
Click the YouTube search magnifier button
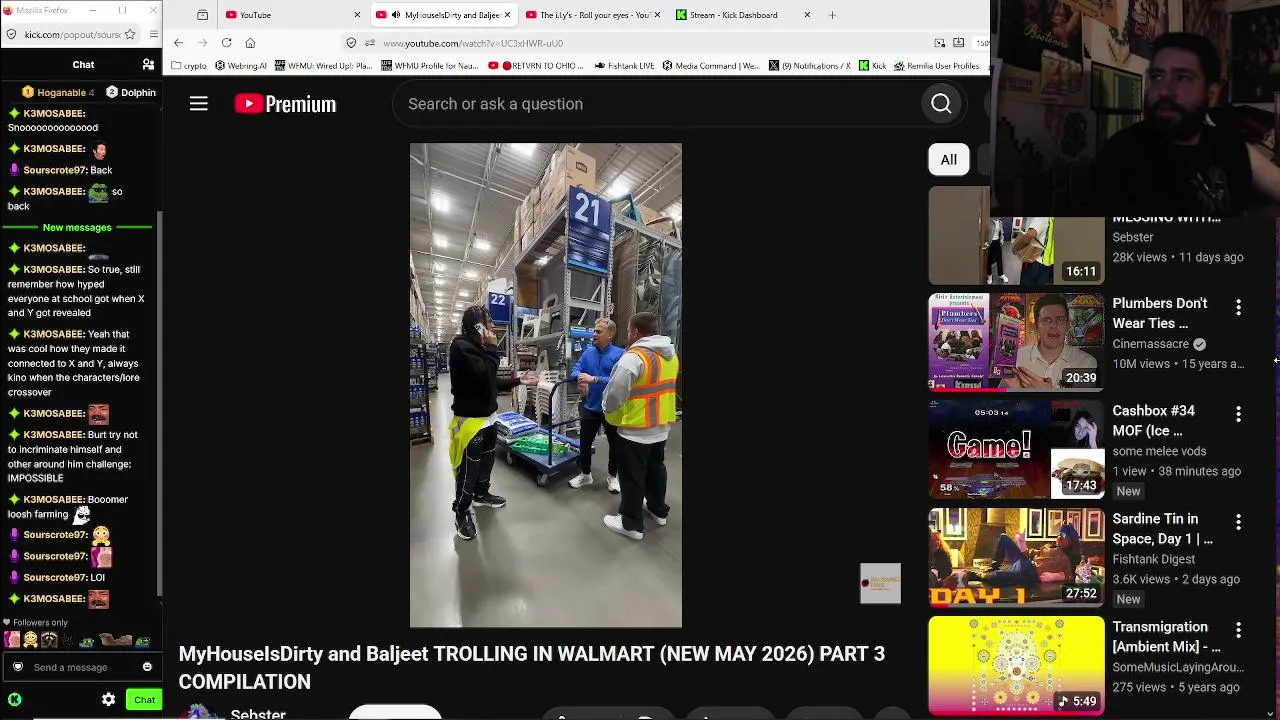click(x=941, y=104)
